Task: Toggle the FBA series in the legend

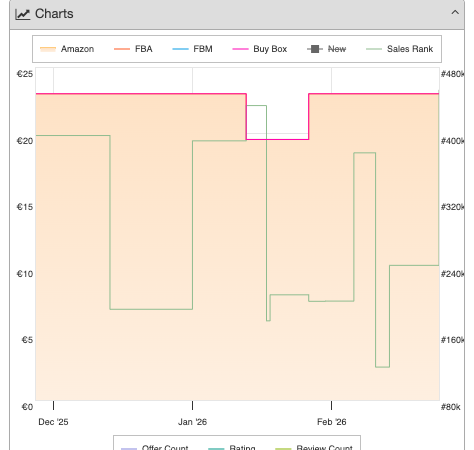Action: tap(133, 49)
